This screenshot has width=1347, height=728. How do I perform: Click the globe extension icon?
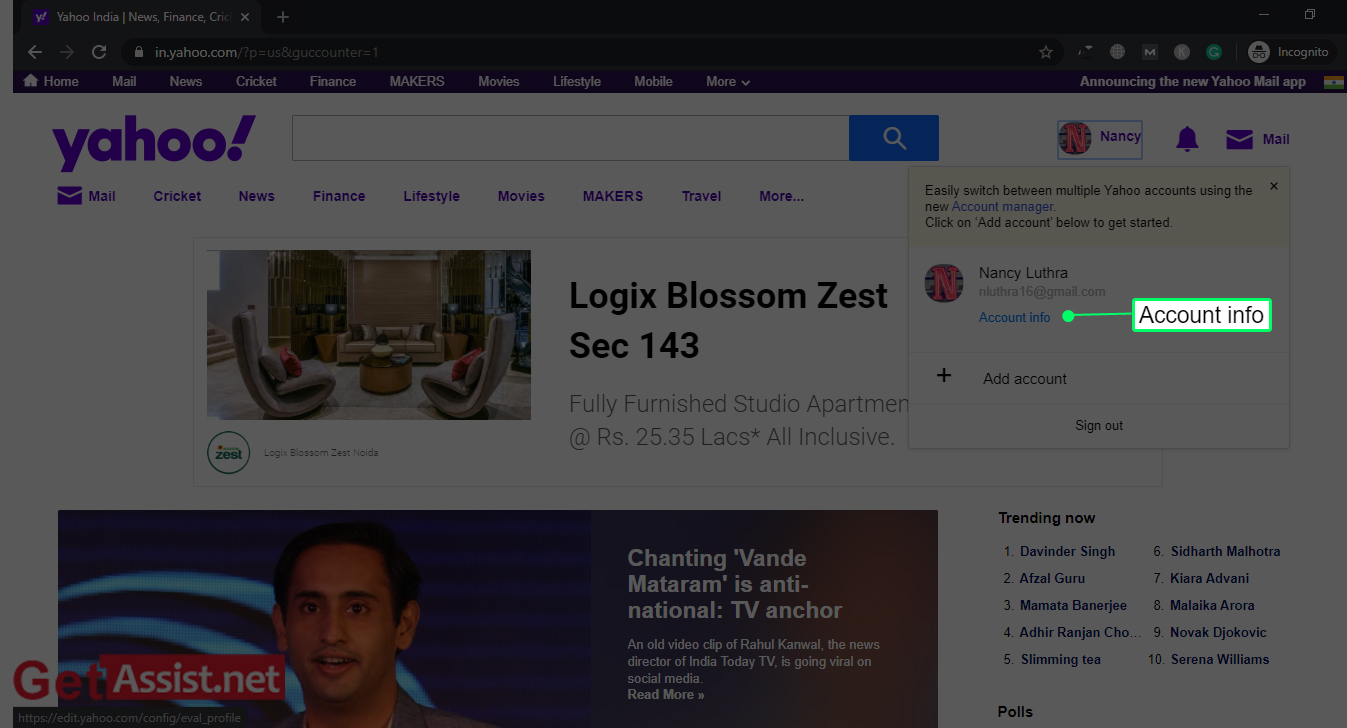[x=1118, y=52]
